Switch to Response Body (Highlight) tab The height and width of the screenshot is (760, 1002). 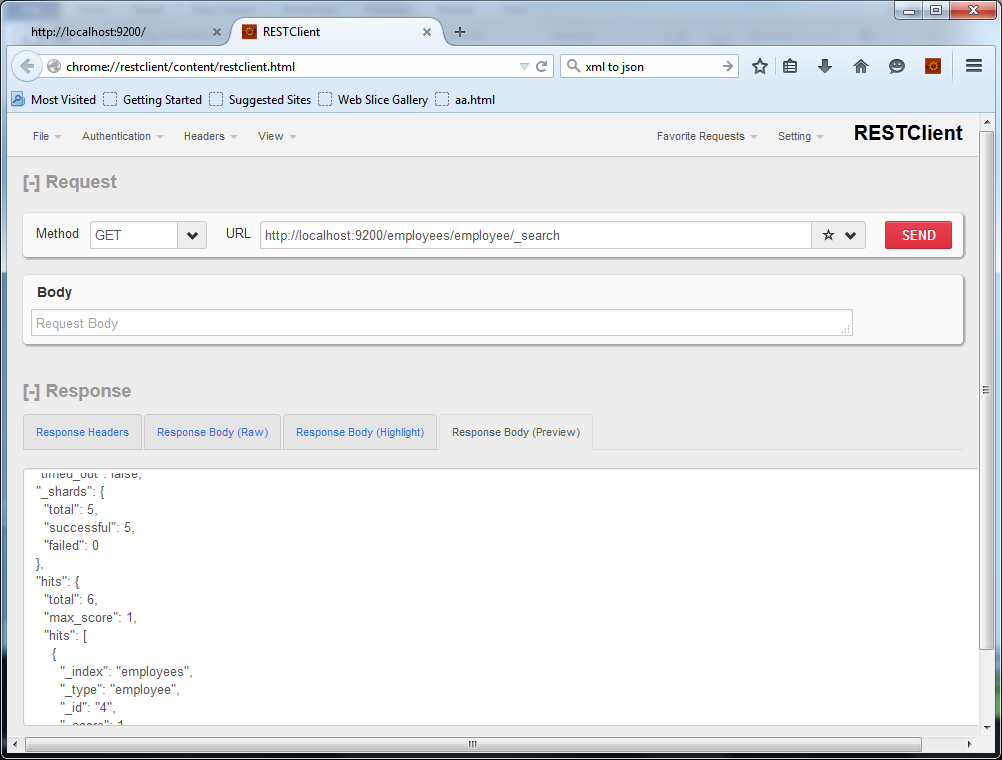pos(360,432)
